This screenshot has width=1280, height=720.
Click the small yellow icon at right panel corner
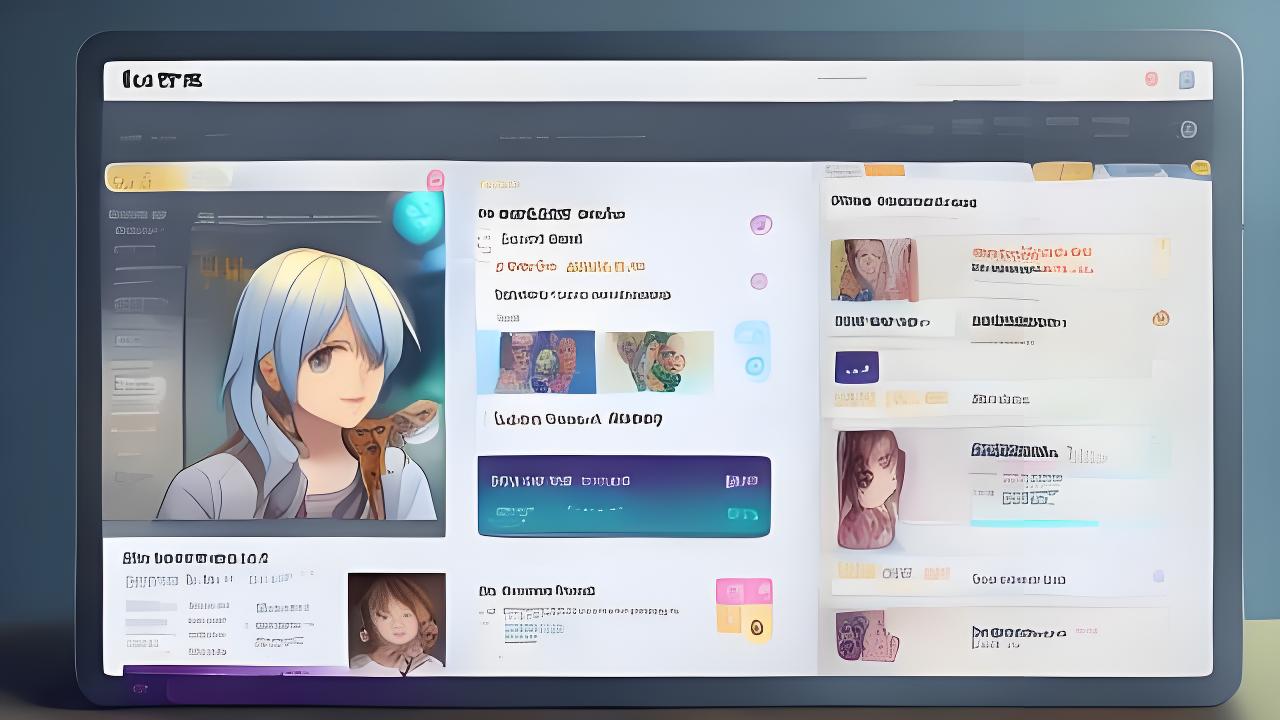1200,168
